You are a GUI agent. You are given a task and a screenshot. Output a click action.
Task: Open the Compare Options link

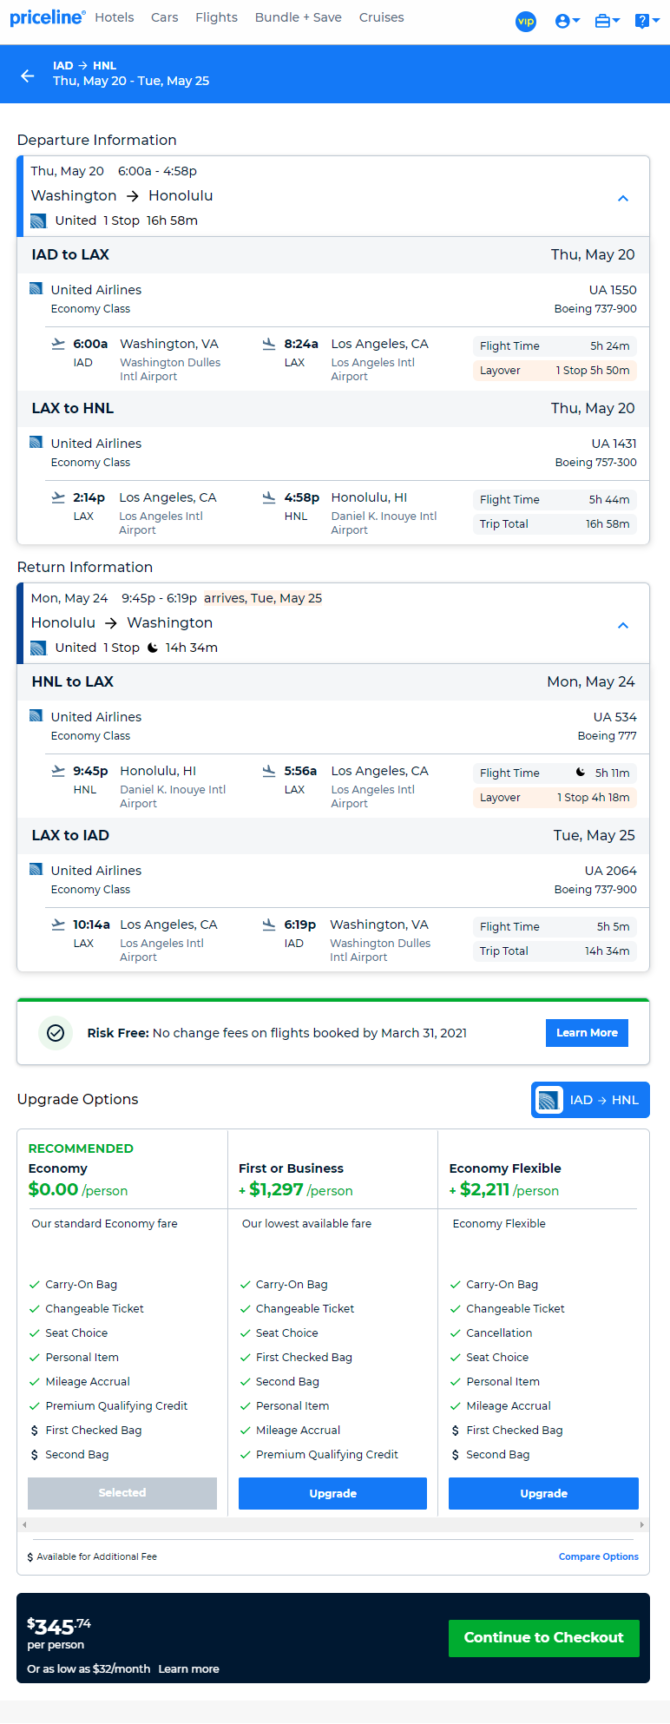pos(598,1556)
